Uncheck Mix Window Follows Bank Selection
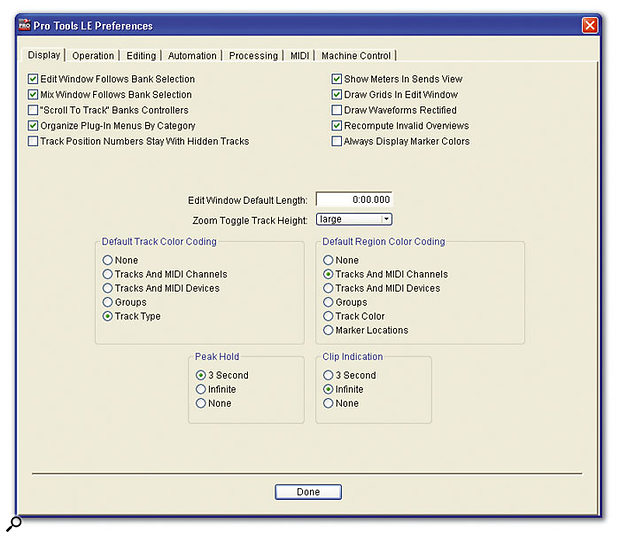 coord(33,94)
